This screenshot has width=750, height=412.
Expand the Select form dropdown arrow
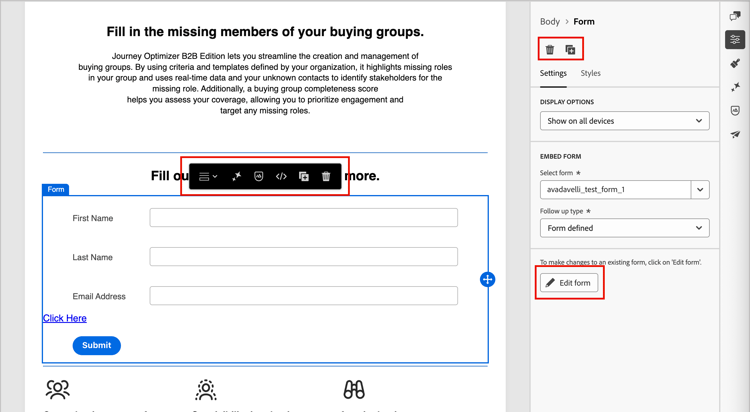[700, 189]
